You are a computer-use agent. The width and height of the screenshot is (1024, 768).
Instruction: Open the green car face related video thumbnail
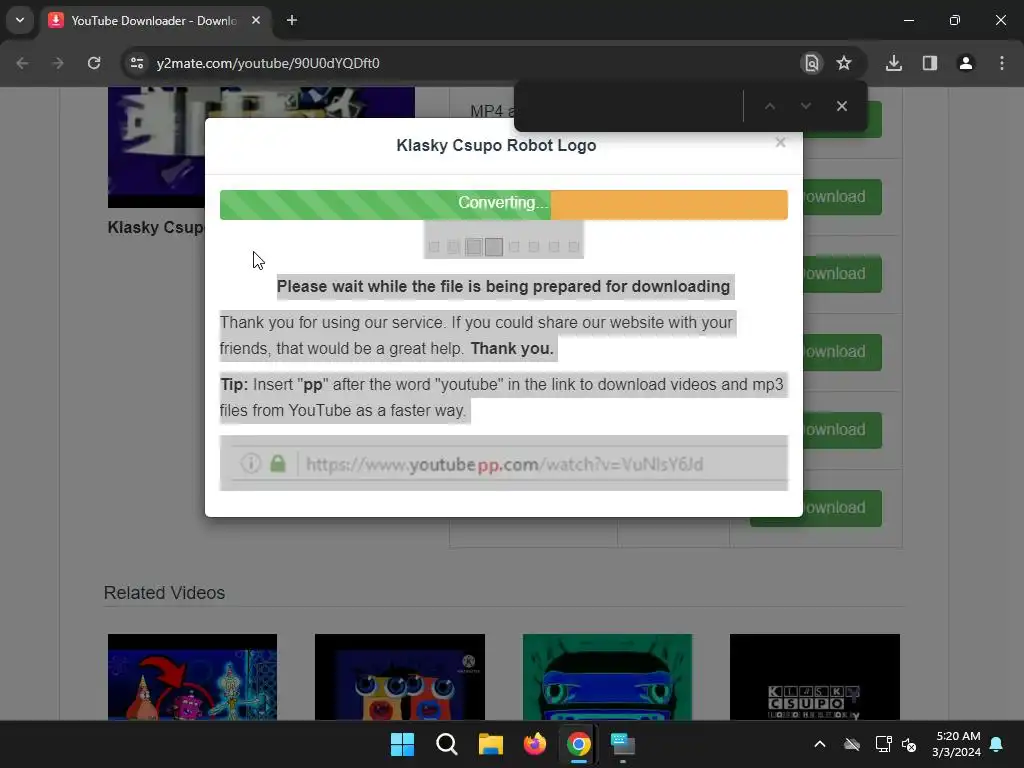click(607, 677)
